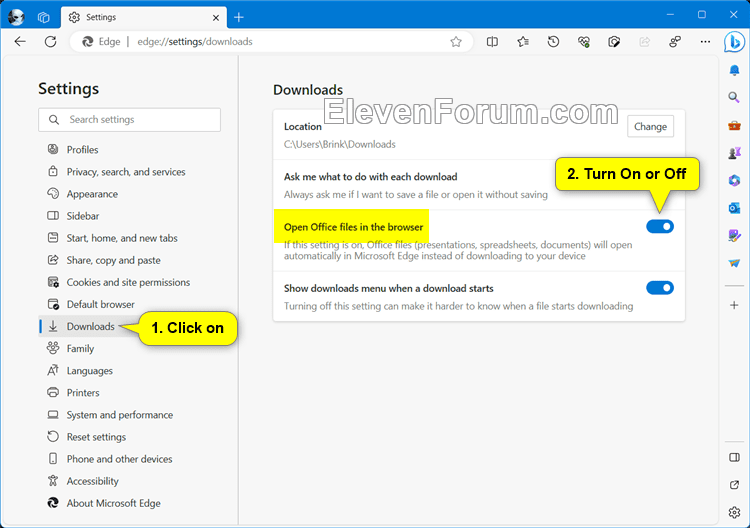Click the Search settings field
The image size is (750, 528).
pyautogui.click(x=129, y=120)
